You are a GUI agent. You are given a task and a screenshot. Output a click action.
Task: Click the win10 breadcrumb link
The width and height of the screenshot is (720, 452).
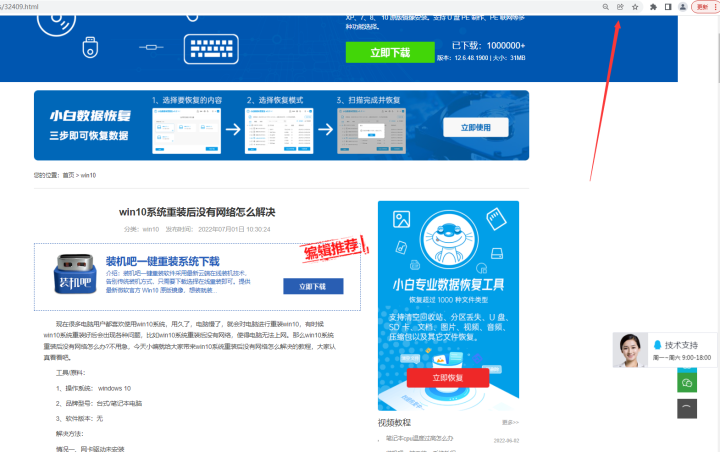tap(89, 175)
